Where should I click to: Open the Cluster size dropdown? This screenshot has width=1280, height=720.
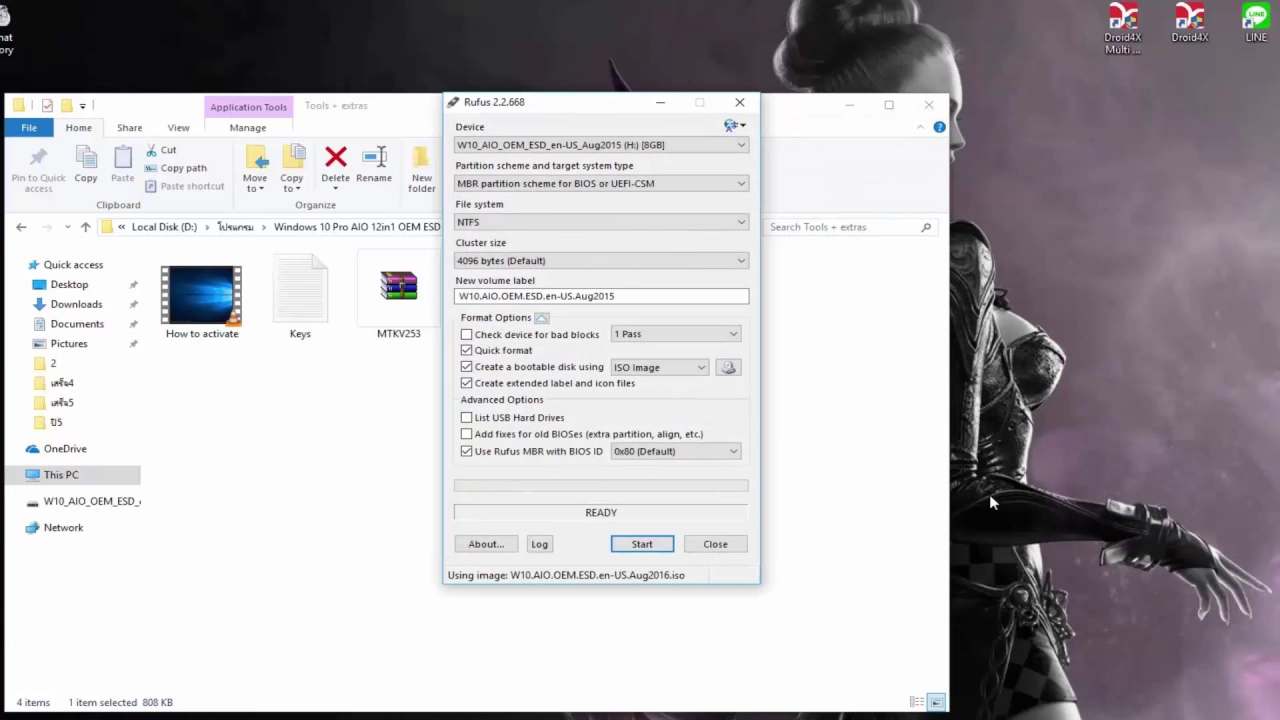pyautogui.click(x=601, y=260)
